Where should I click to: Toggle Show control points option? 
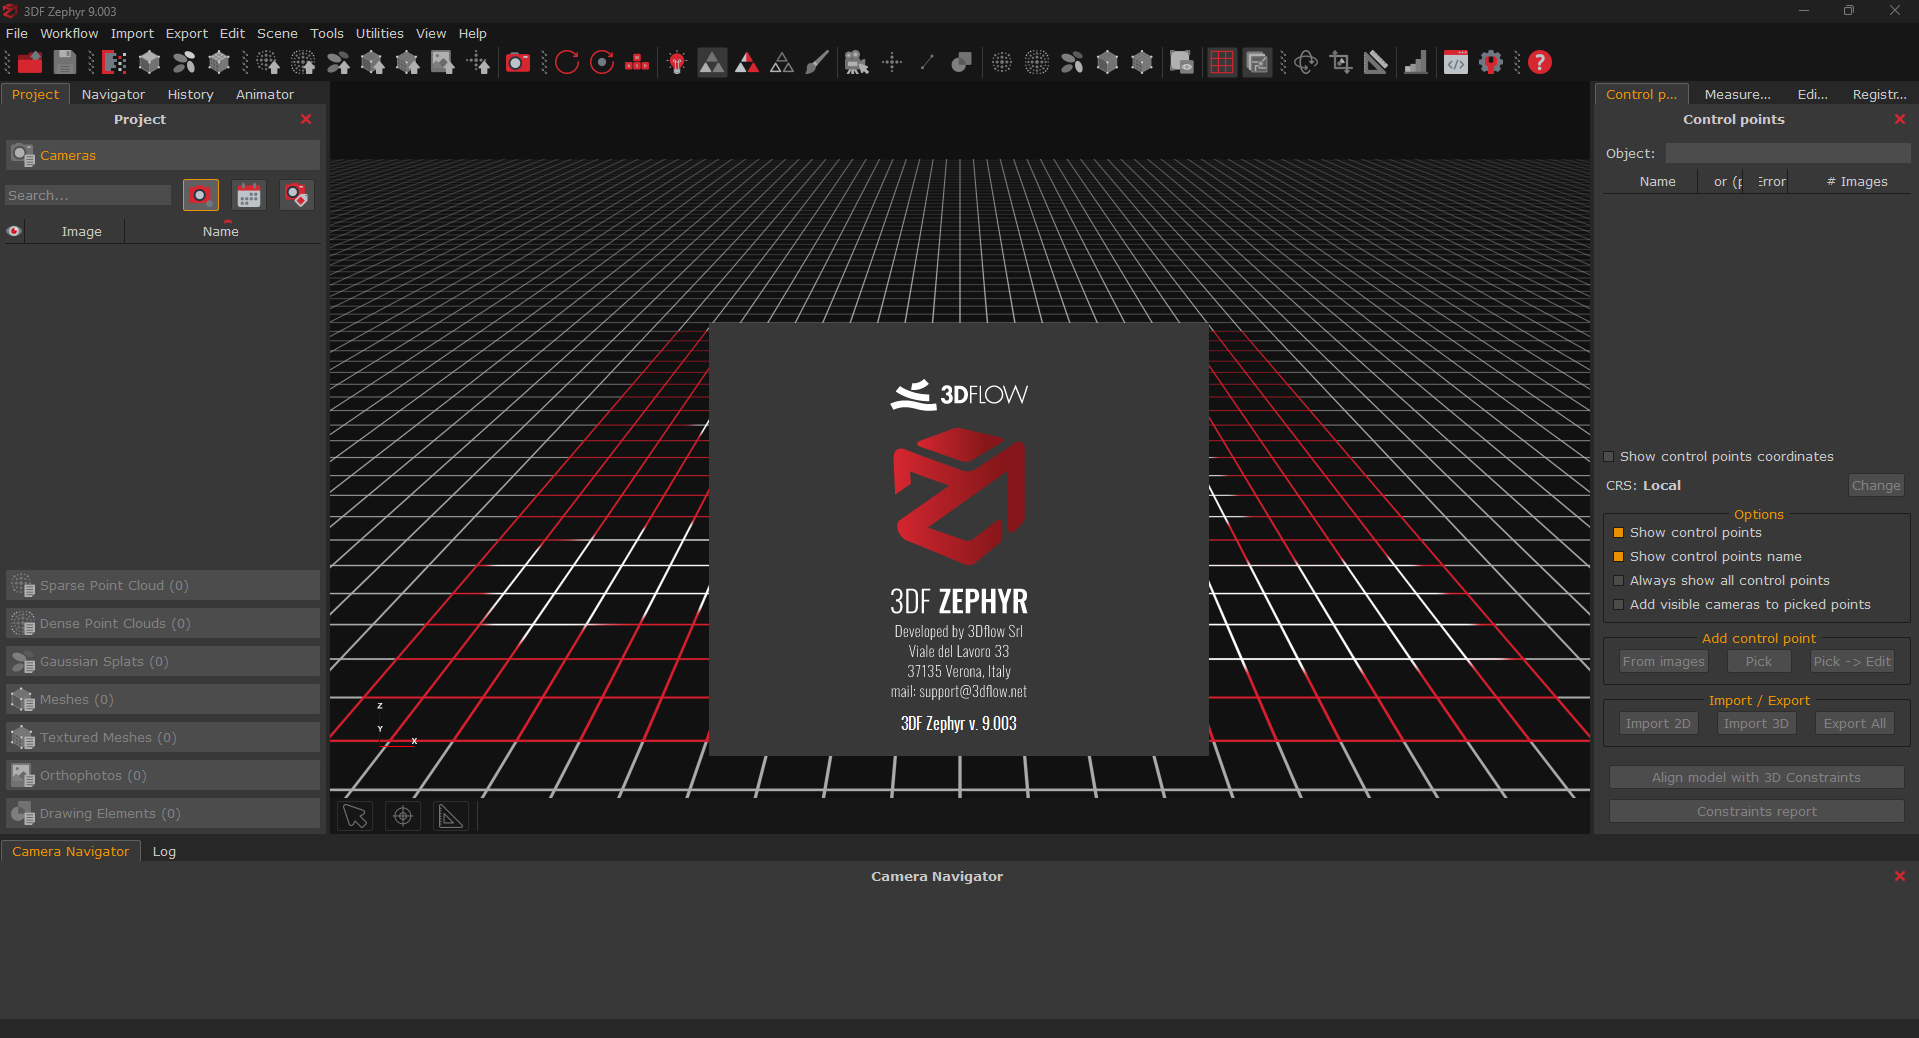(x=1619, y=533)
